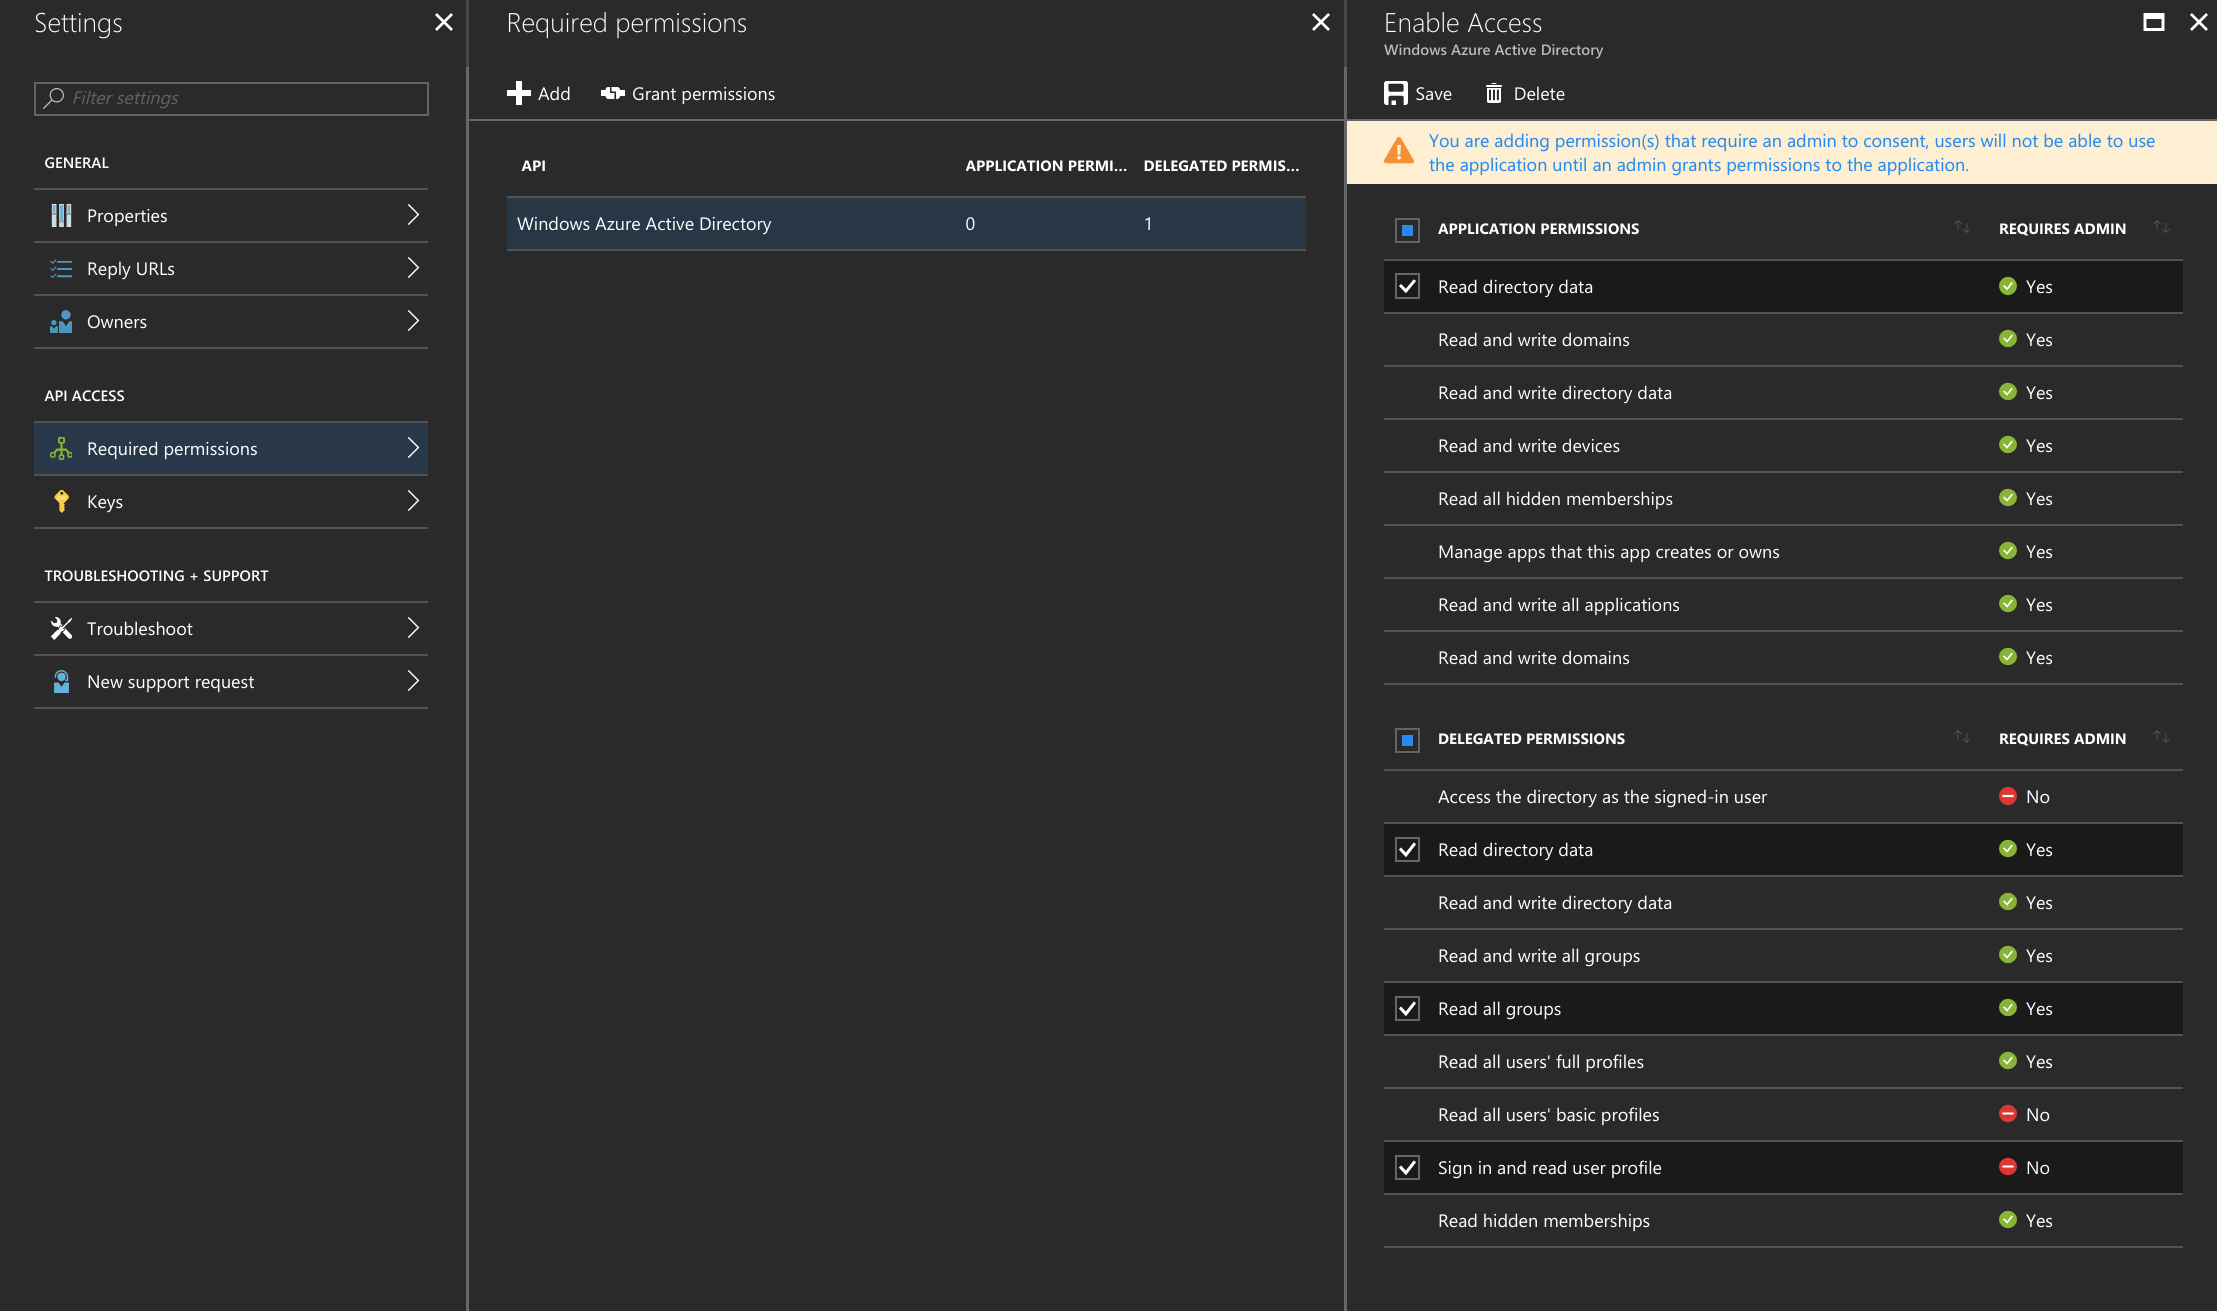The image size is (2217, 1311).
Task: Click the Delete trash icon
Action: 1493,93
